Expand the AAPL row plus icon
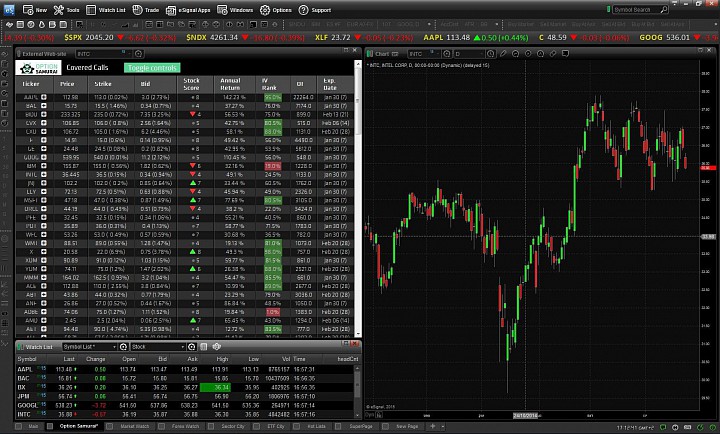The width and height of the screenshot is (720, 434). tap(44, 97)
